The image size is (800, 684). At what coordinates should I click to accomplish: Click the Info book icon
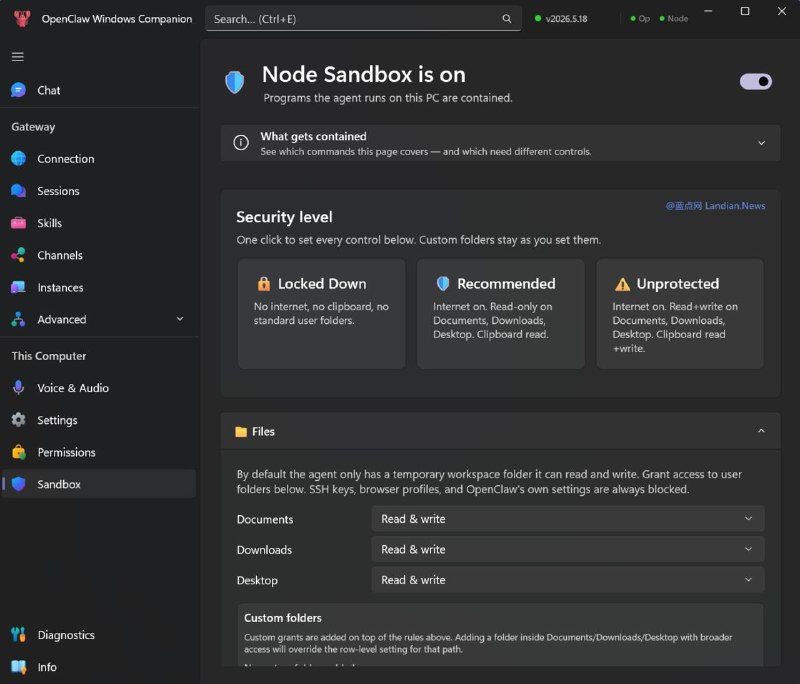(x=18, y=667)
